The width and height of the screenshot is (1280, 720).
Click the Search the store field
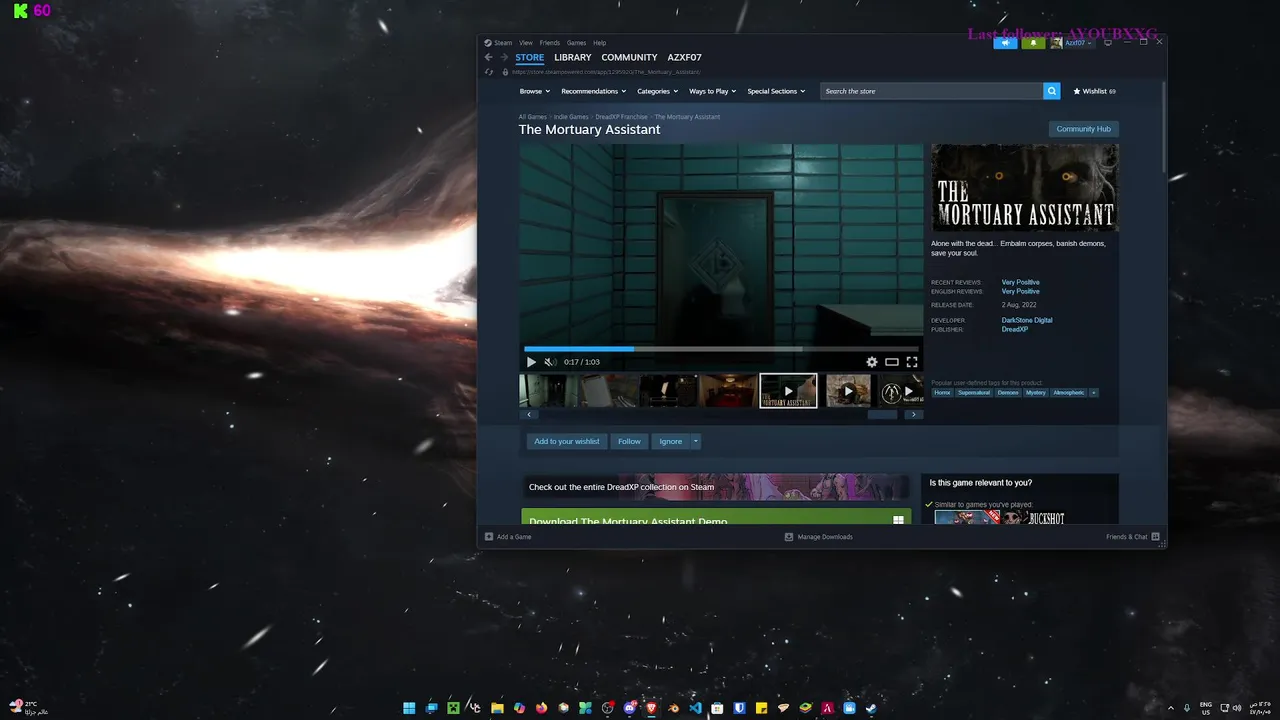click(932, 91)
